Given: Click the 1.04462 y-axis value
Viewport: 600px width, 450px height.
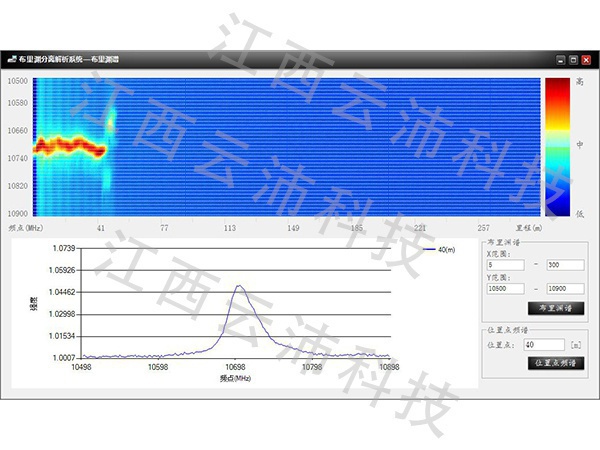Looking at the screenshot, I should [62, 292].
